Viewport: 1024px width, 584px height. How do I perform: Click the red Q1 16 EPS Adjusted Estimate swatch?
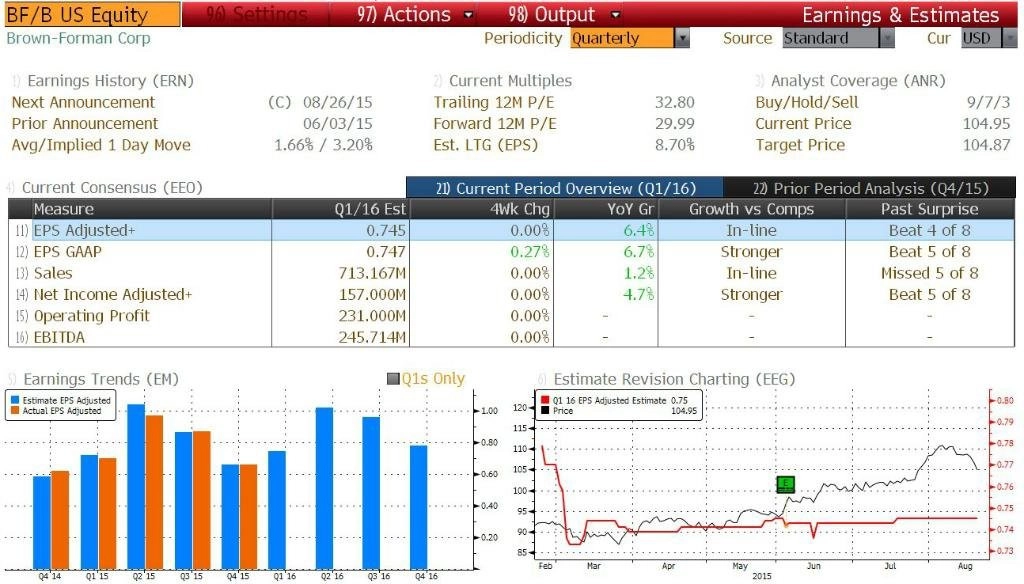[x=545, y=400]
